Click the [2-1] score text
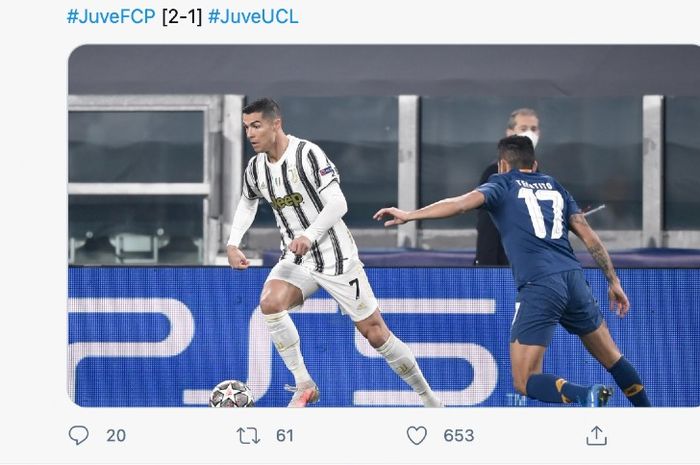 182,17
